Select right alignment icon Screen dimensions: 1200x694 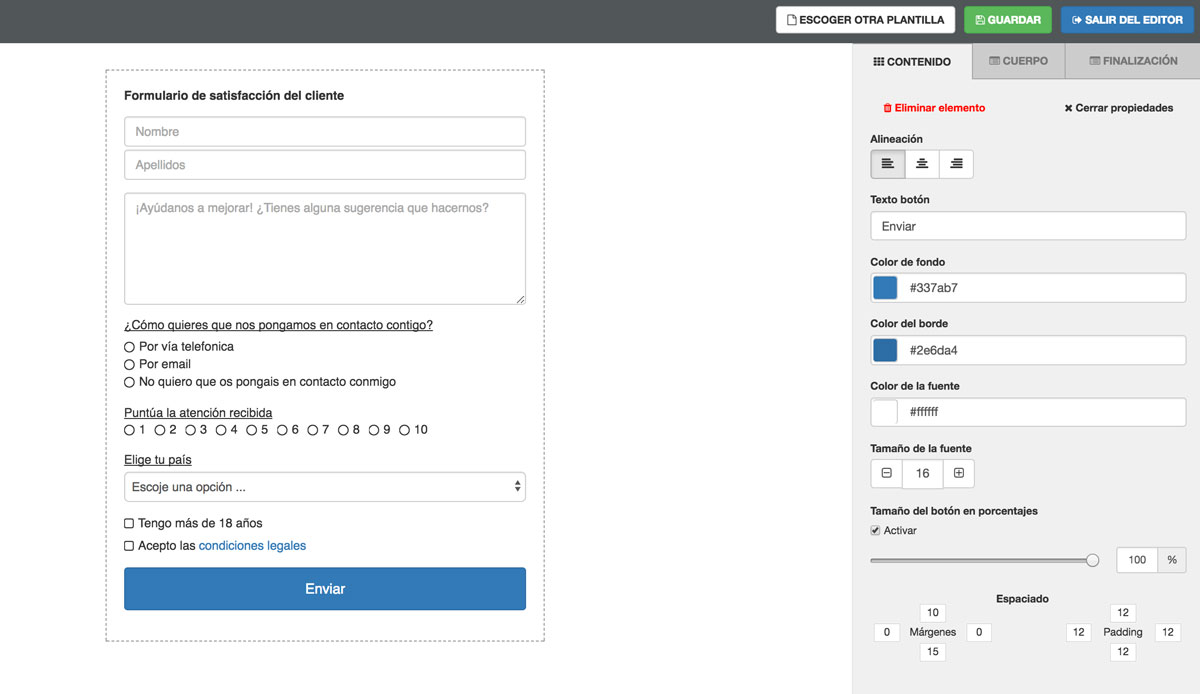click(956, 164)
